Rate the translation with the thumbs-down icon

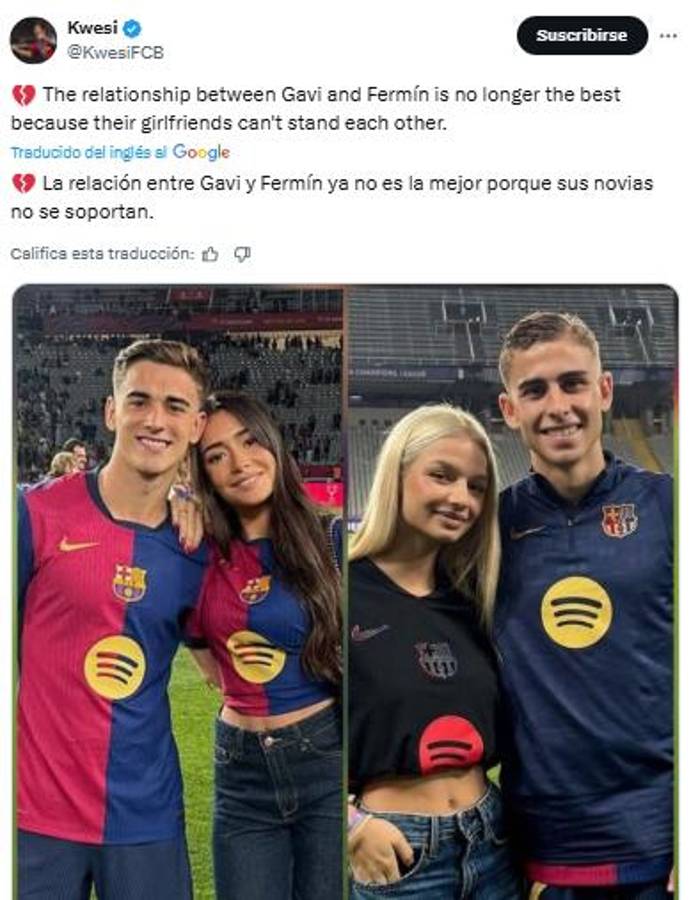[240, 255]
